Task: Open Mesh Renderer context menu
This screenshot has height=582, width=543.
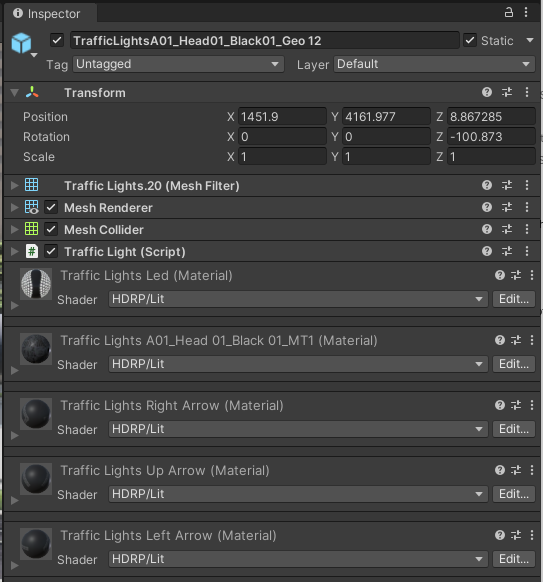Action: tap(527, 207)
